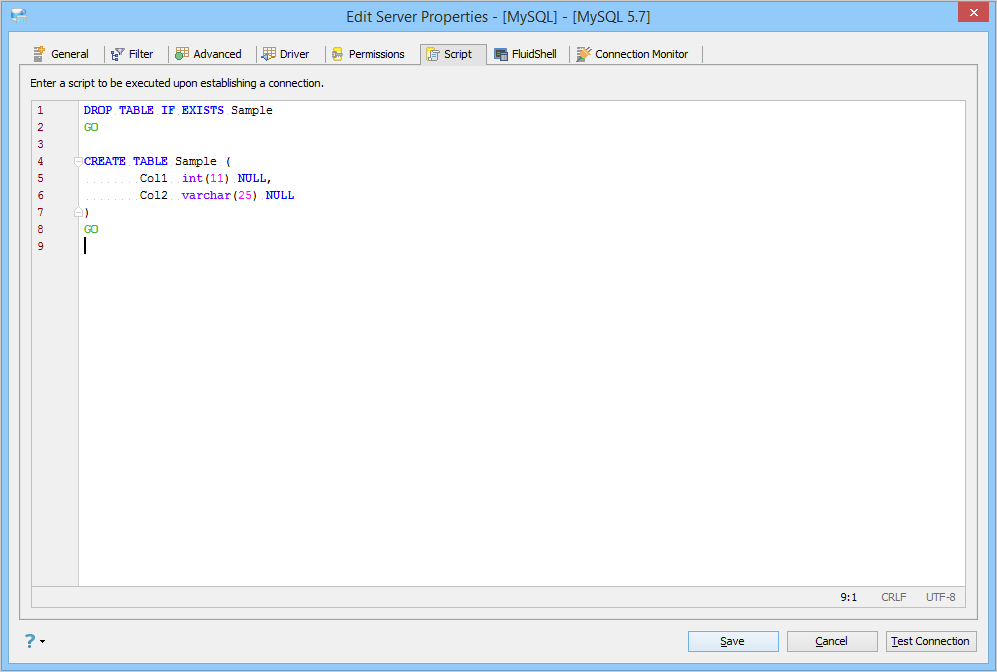Click Sample table name on line 4
The width and height of the screenshot is (997, 672).
click(x=196, y=161)
